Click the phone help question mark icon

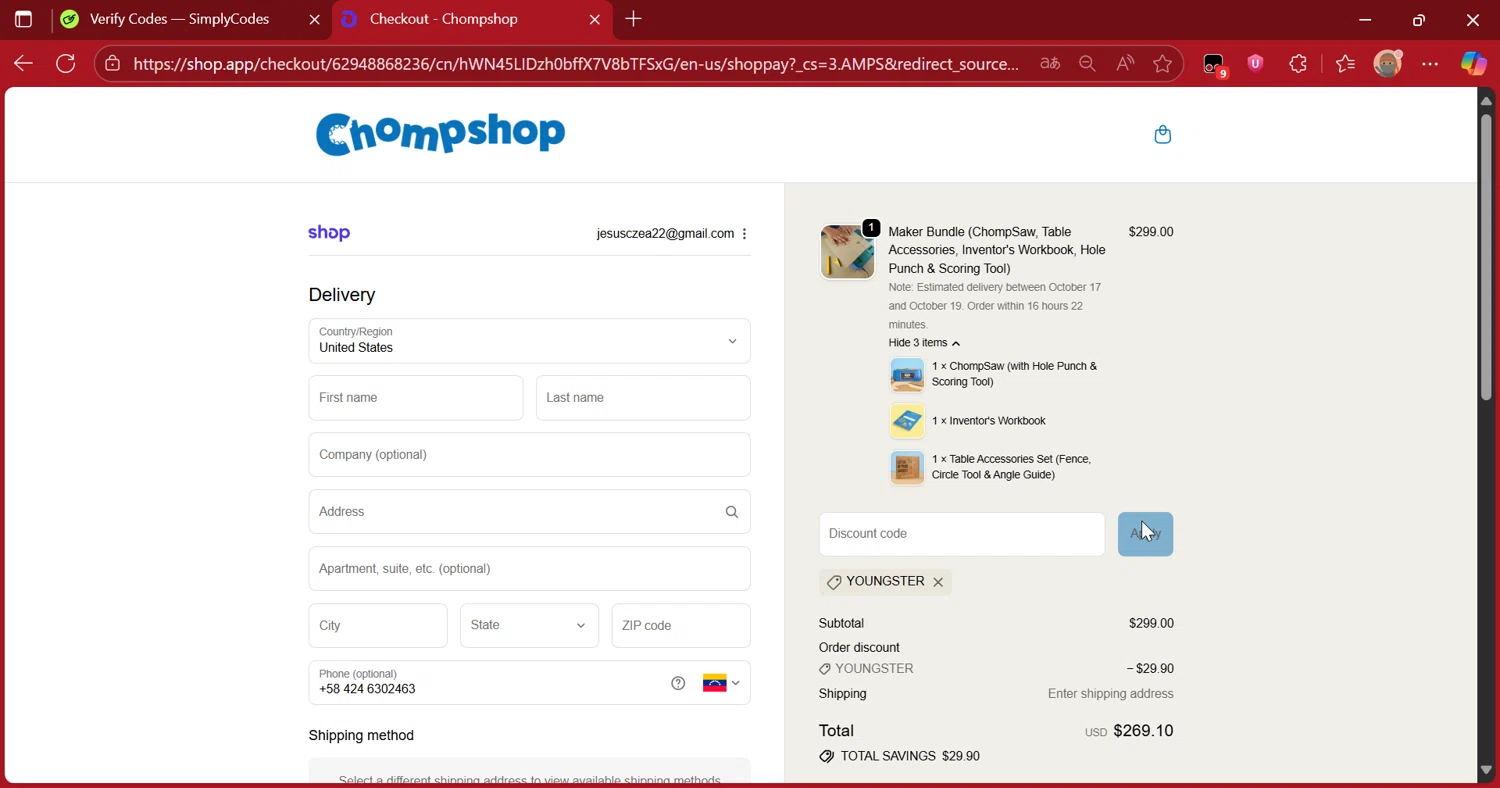coord(678,683)
